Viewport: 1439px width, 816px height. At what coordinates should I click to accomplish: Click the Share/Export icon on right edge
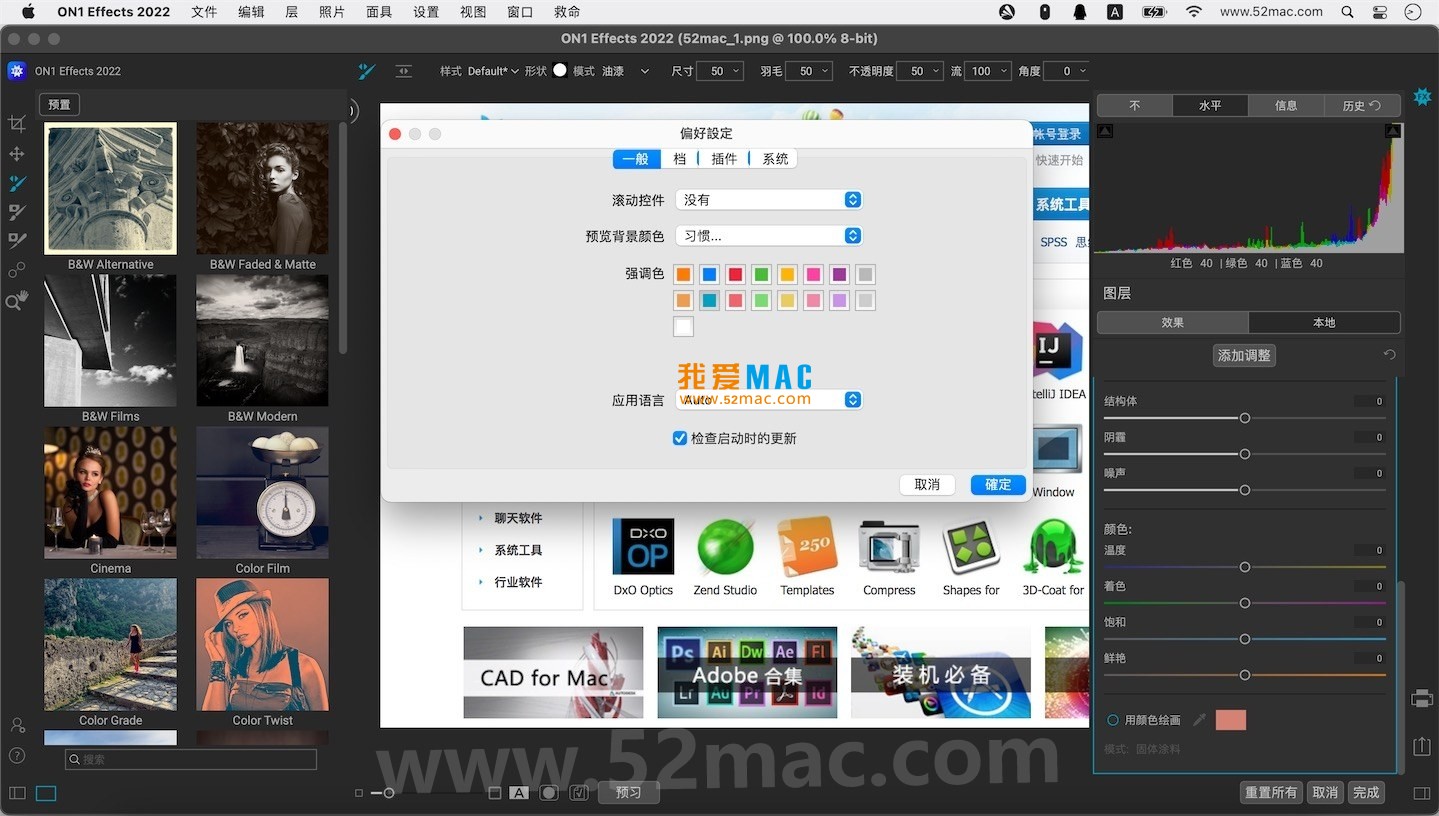pos(1421,746)
